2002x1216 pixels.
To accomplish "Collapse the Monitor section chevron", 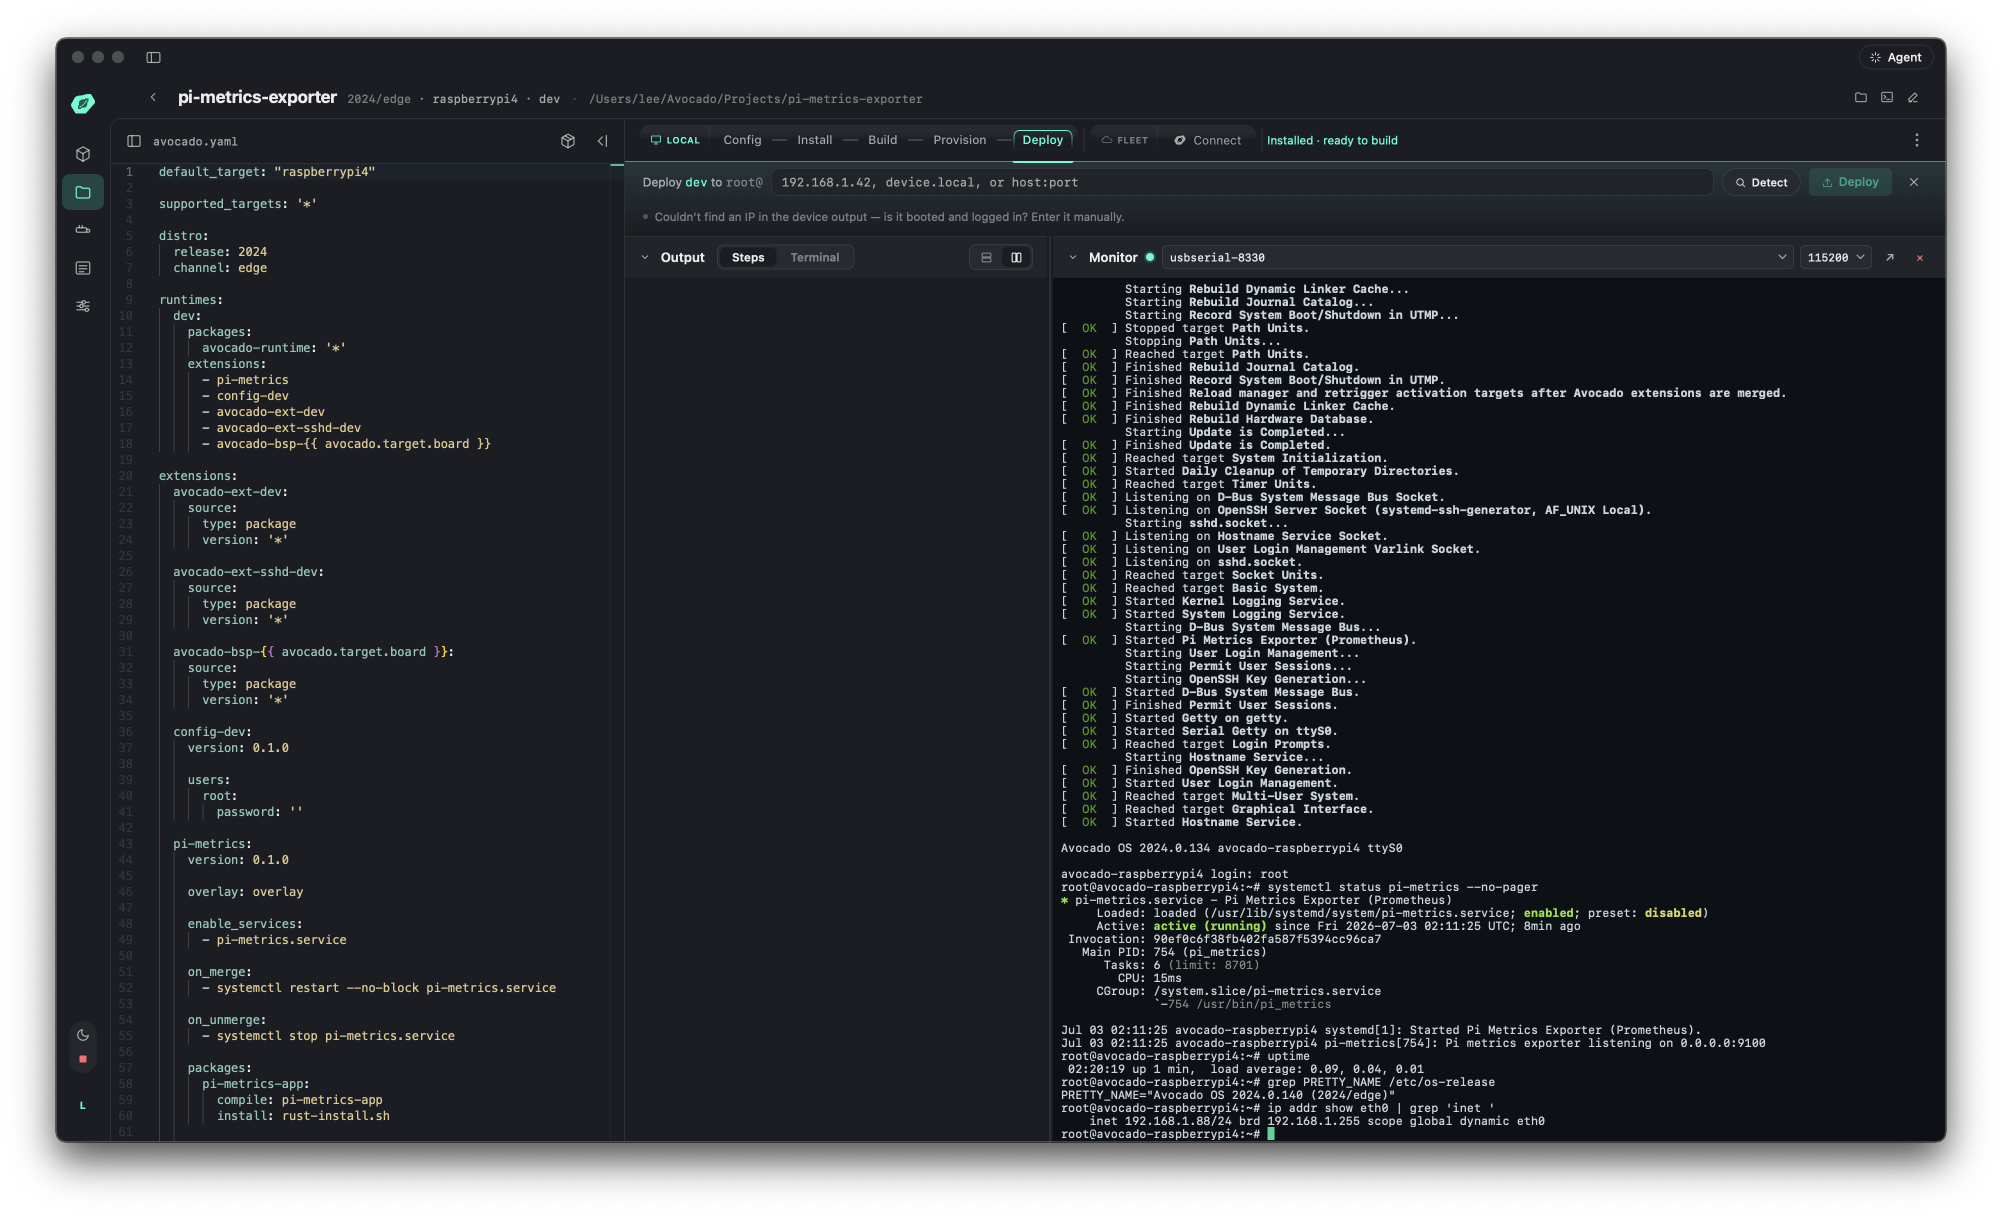I will (1073, 257).
